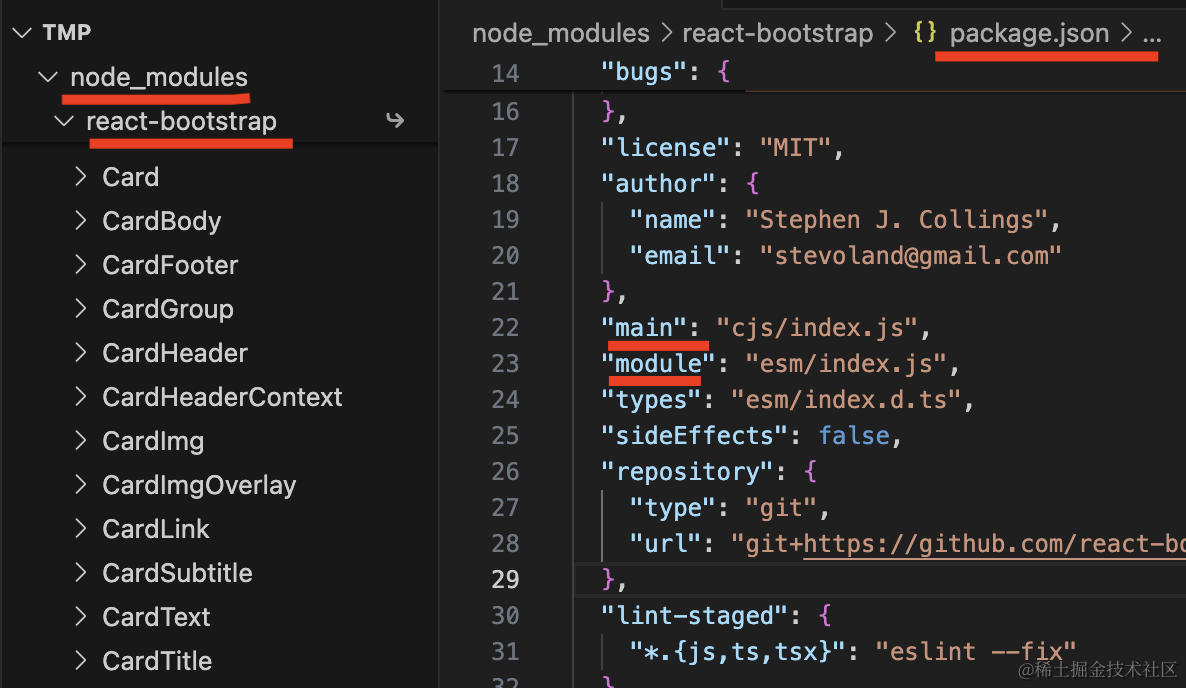Image resolution: width=1186 pixels, height=688 pixels.
Task: Select the CardHeader folder name
Action: [175, 352]
